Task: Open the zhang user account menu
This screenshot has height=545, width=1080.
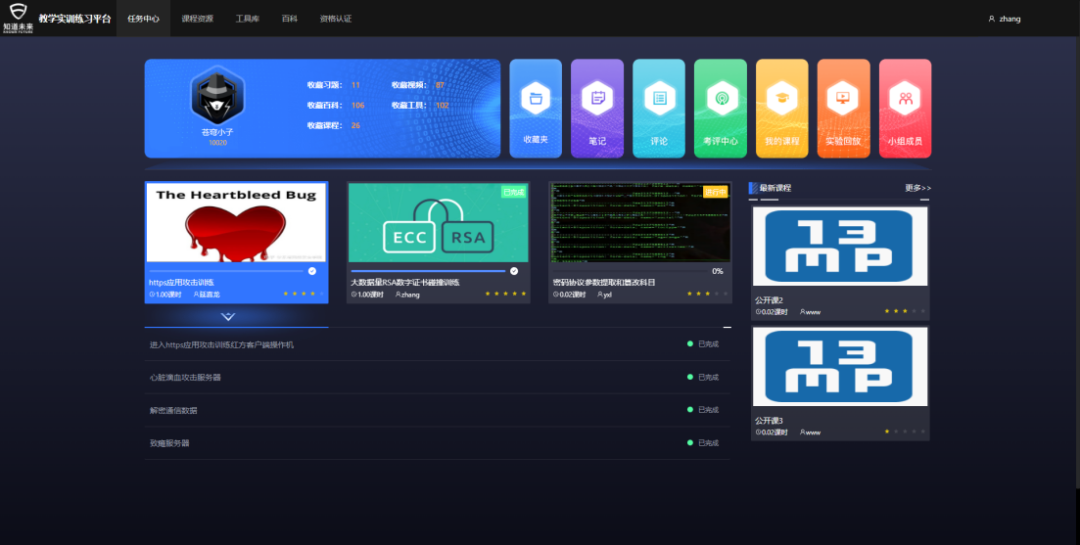Action: [x=1004, y=18]
